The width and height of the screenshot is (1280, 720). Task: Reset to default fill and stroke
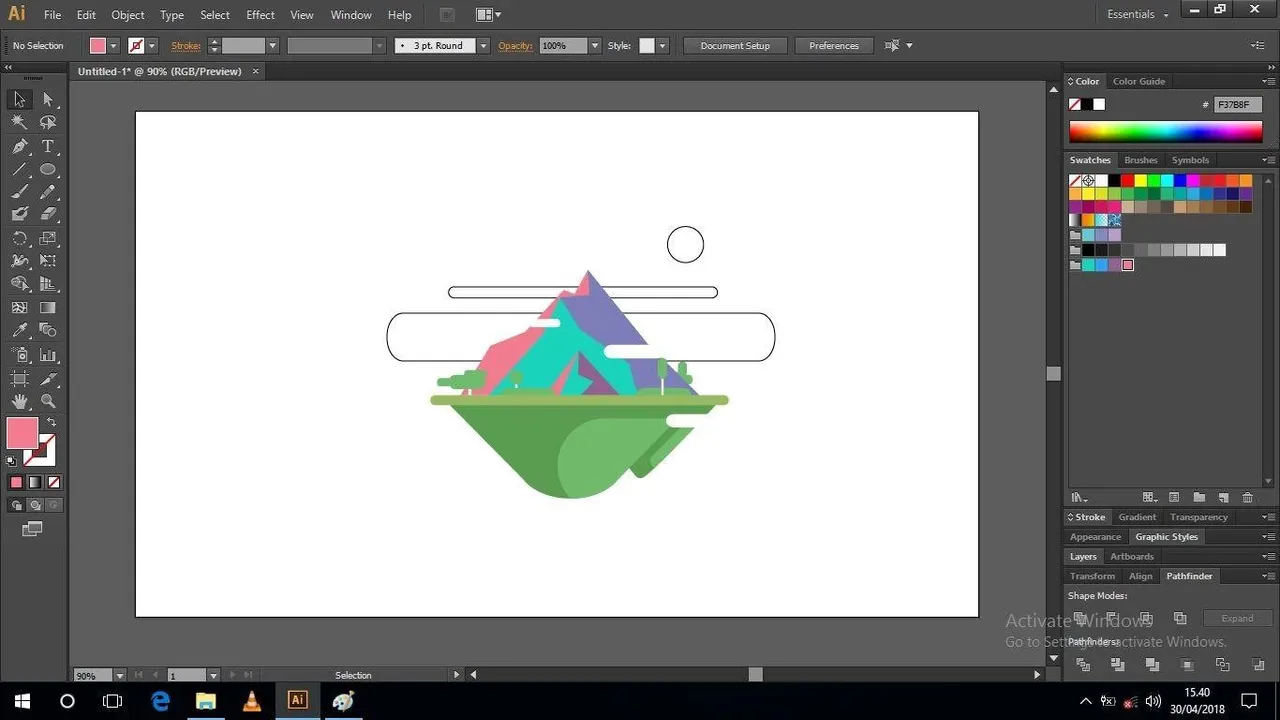(12, 461)
